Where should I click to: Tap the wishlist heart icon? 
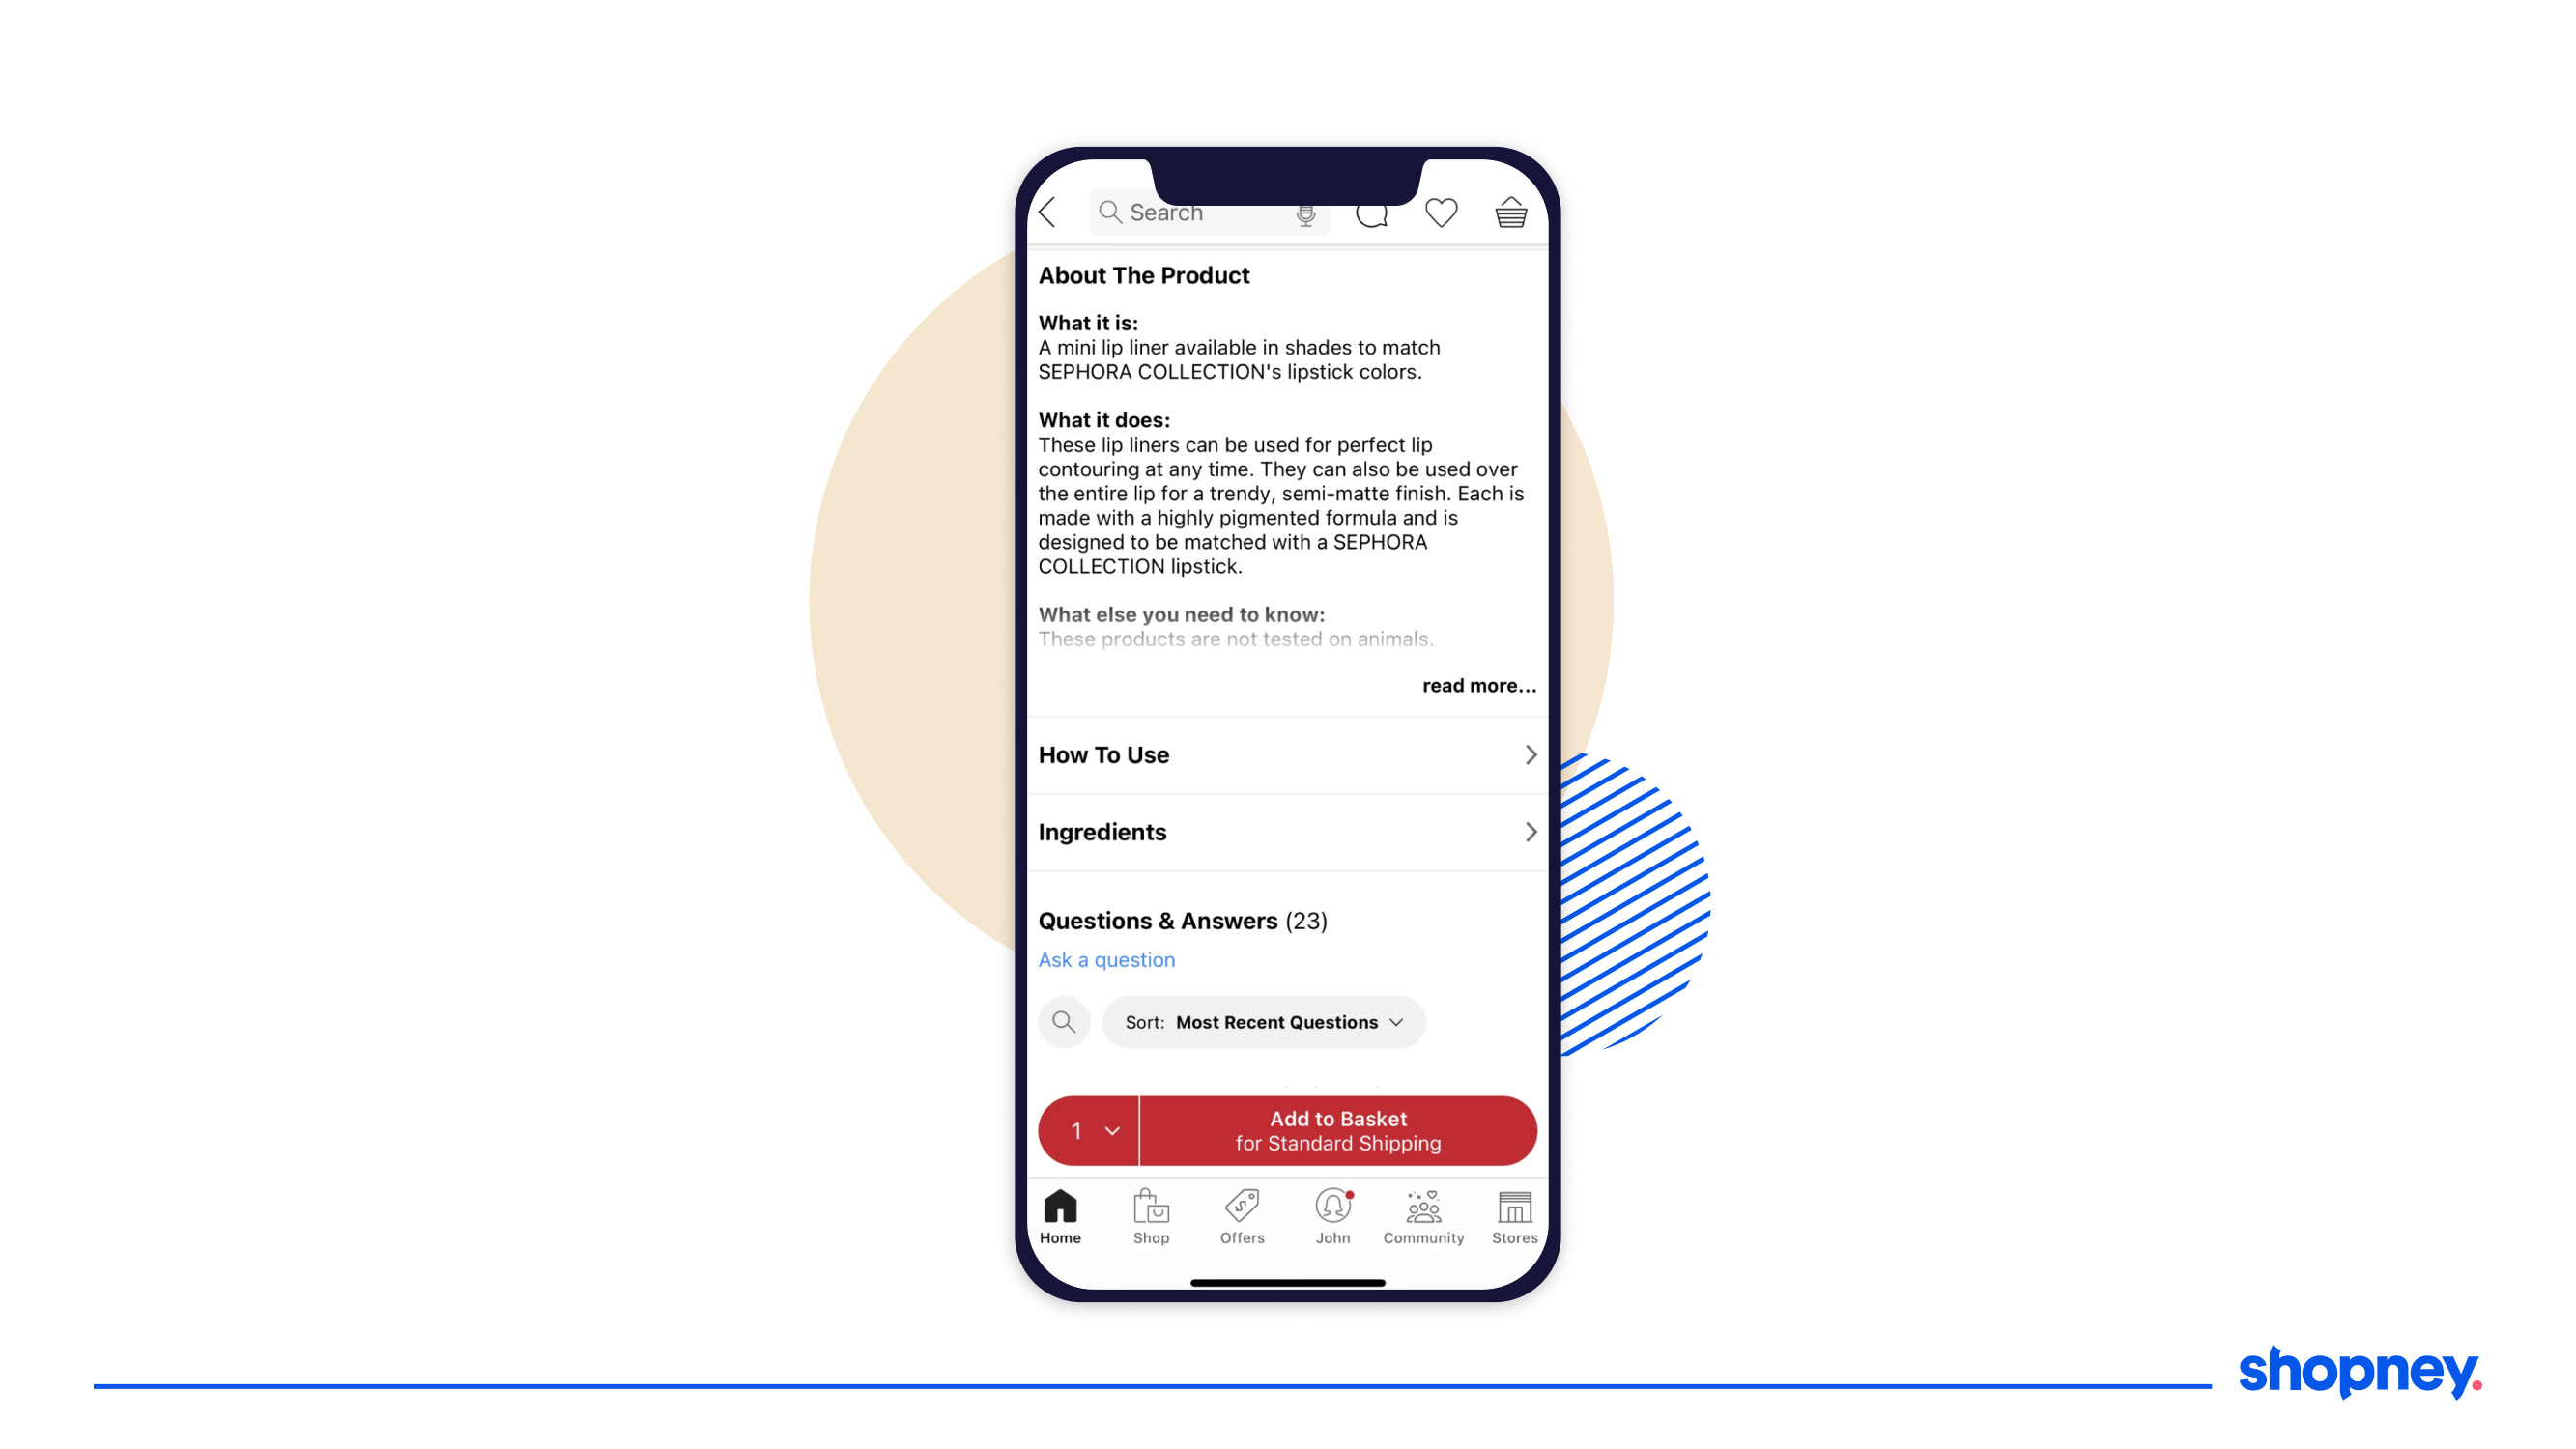coord(1442,213)
